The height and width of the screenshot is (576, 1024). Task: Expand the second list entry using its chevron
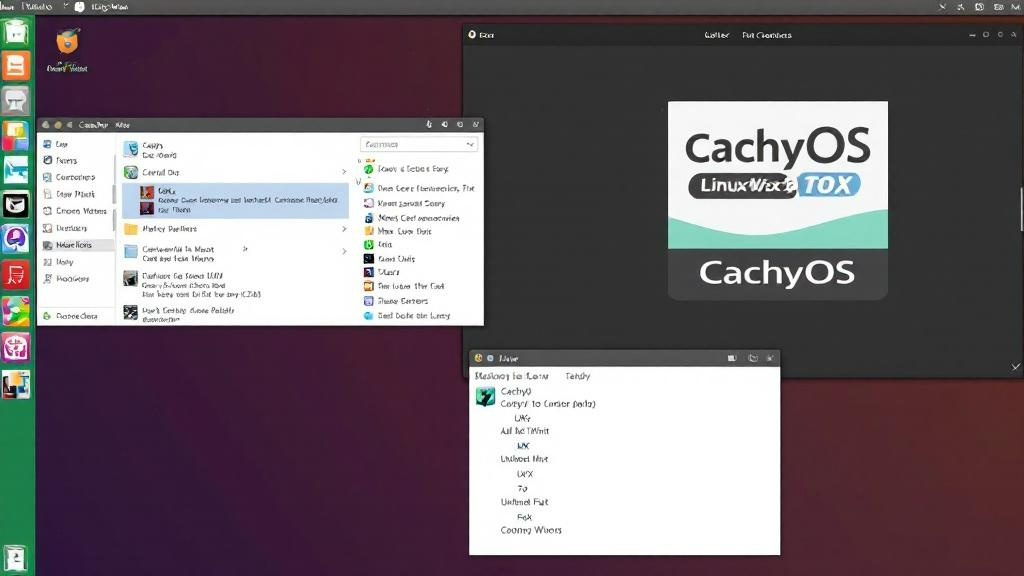(345, 171)
